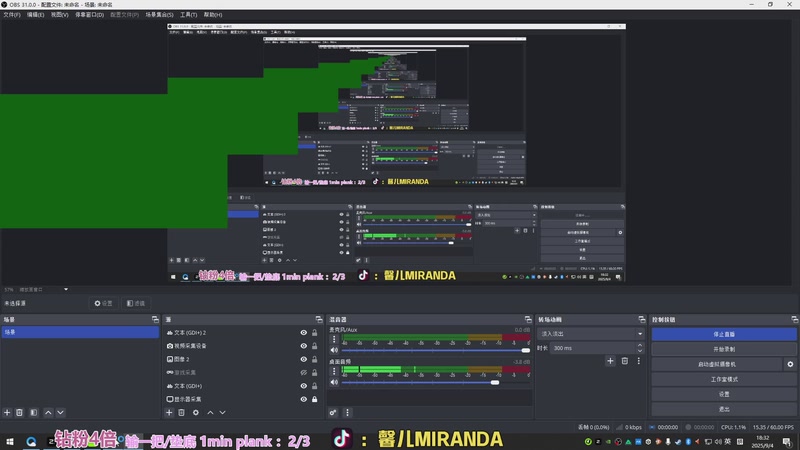Open the 帮助(H) menu
Viewport: 800px width, 450px height.
[213, 15]
